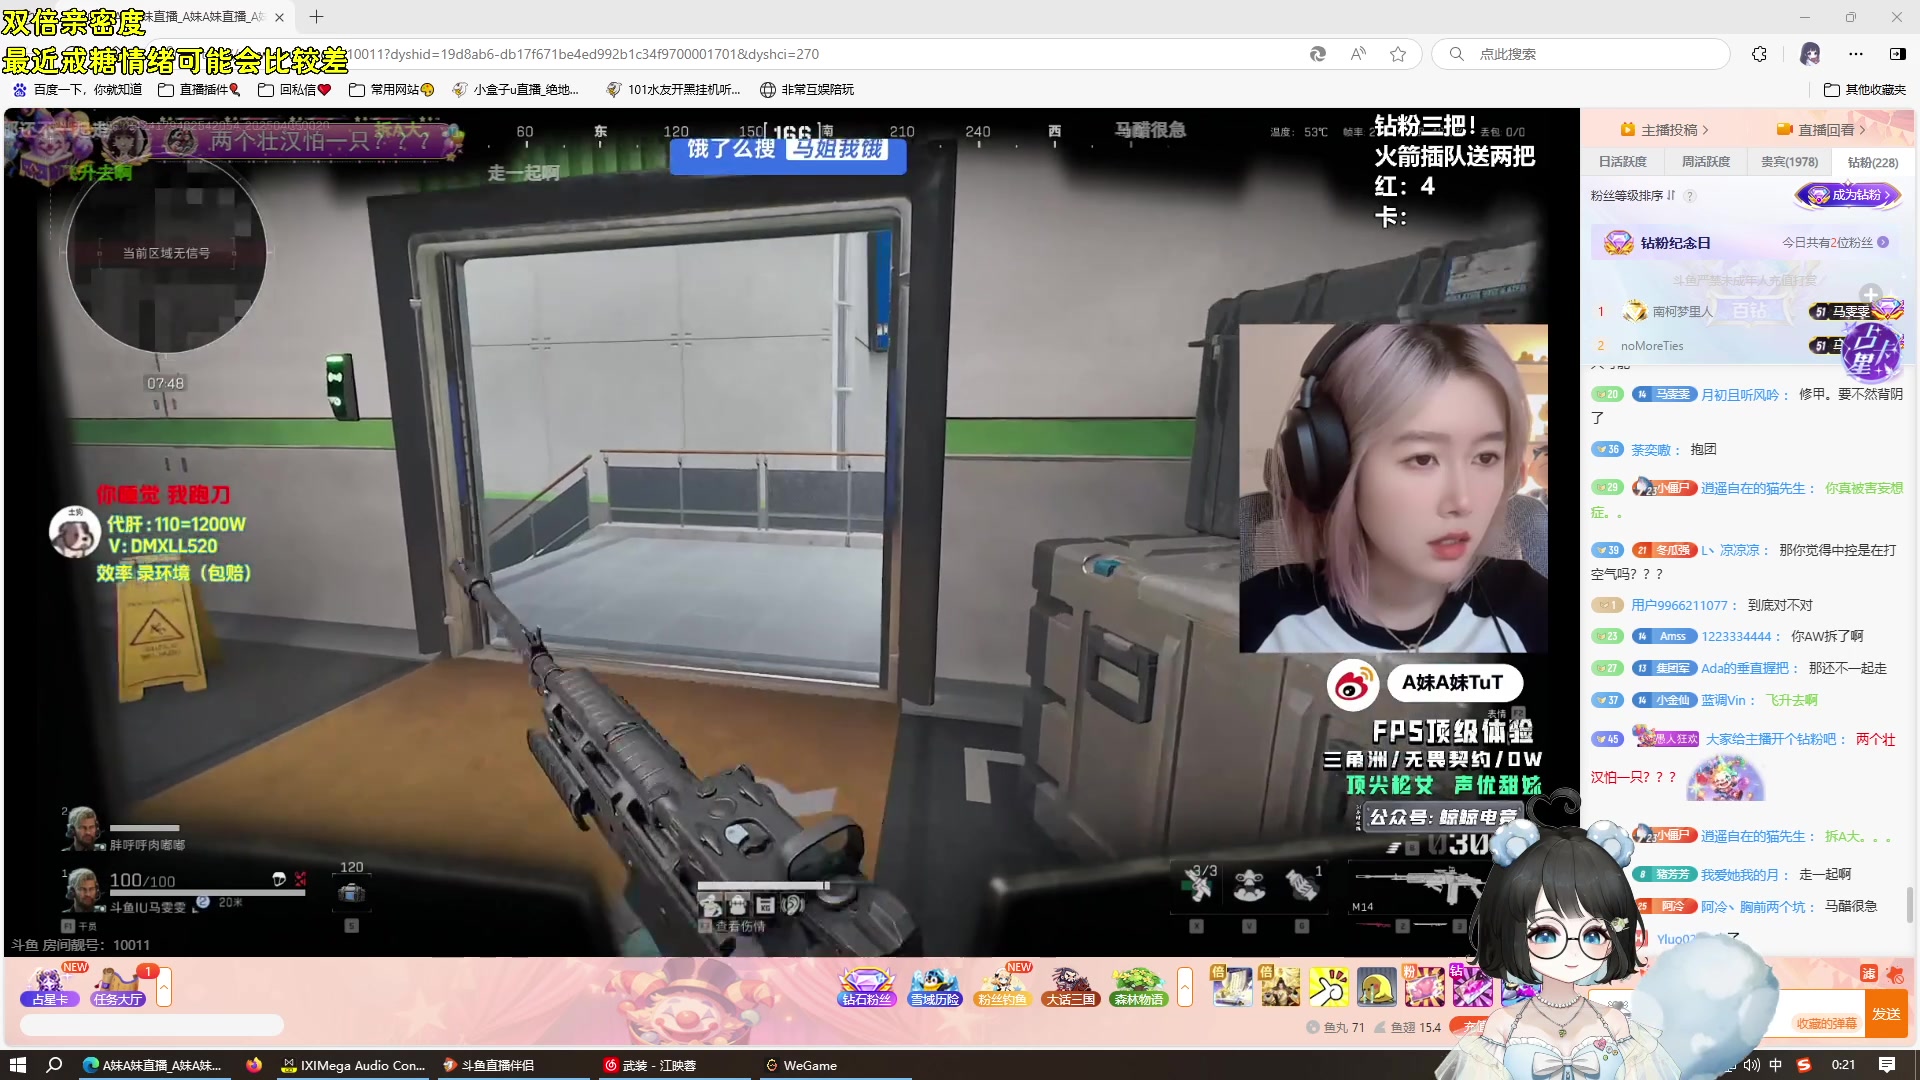Select the pink 粉 fan gift icon
This screenshot has height=1080, width=1920.
pyautogui.click(x=1424, y=987)
